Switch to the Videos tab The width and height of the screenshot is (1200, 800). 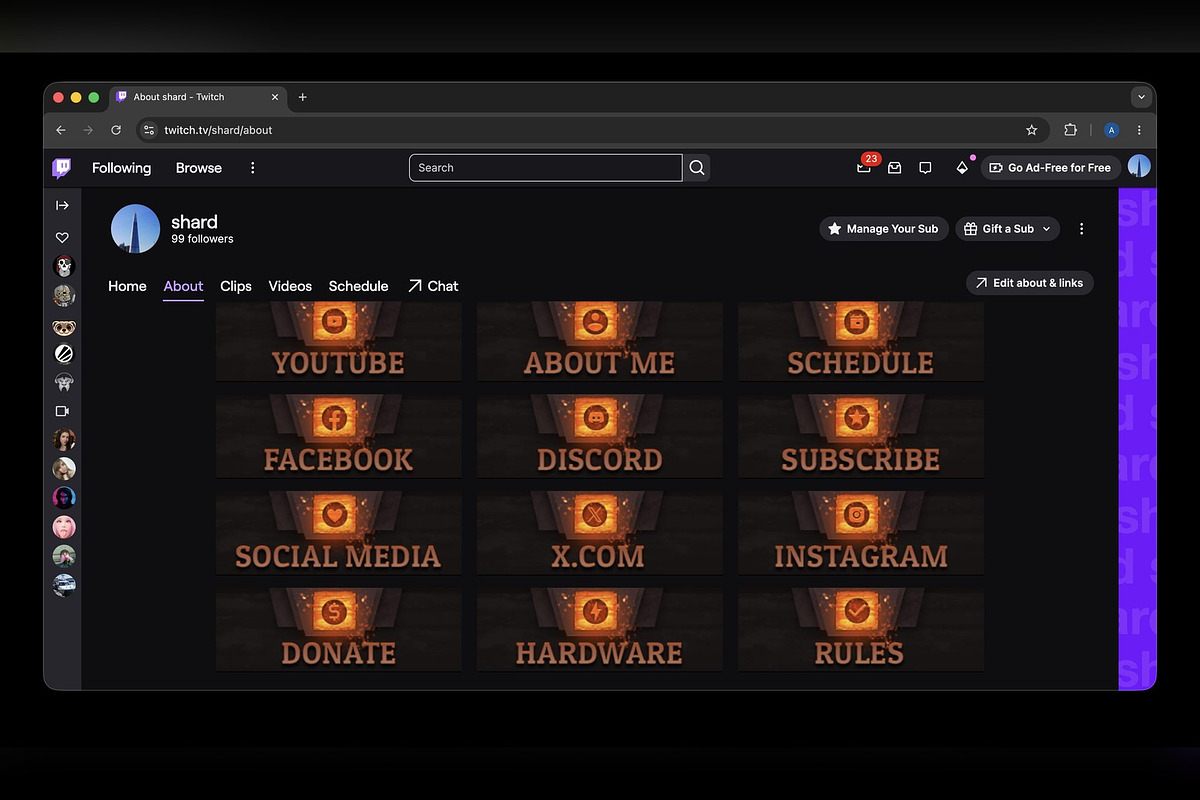(290, 286)
